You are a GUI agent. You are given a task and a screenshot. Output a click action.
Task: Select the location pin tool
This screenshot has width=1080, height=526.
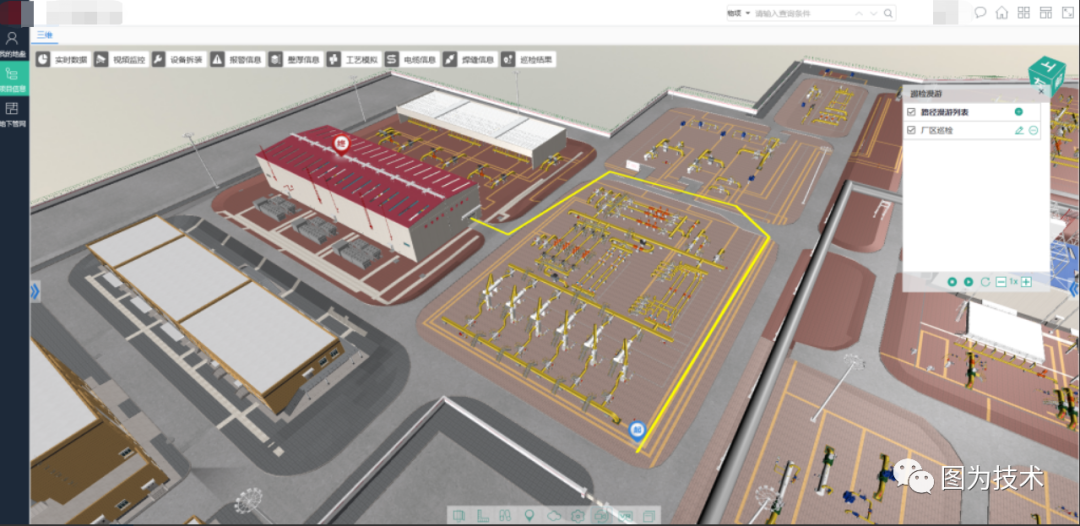(530, 516)
